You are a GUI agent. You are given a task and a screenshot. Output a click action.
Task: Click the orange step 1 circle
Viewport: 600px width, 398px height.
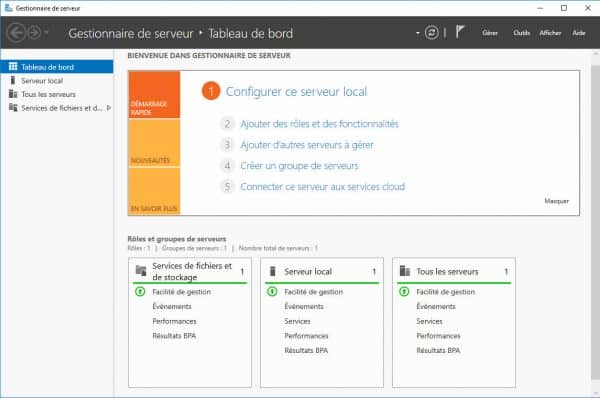coord(211,91)
